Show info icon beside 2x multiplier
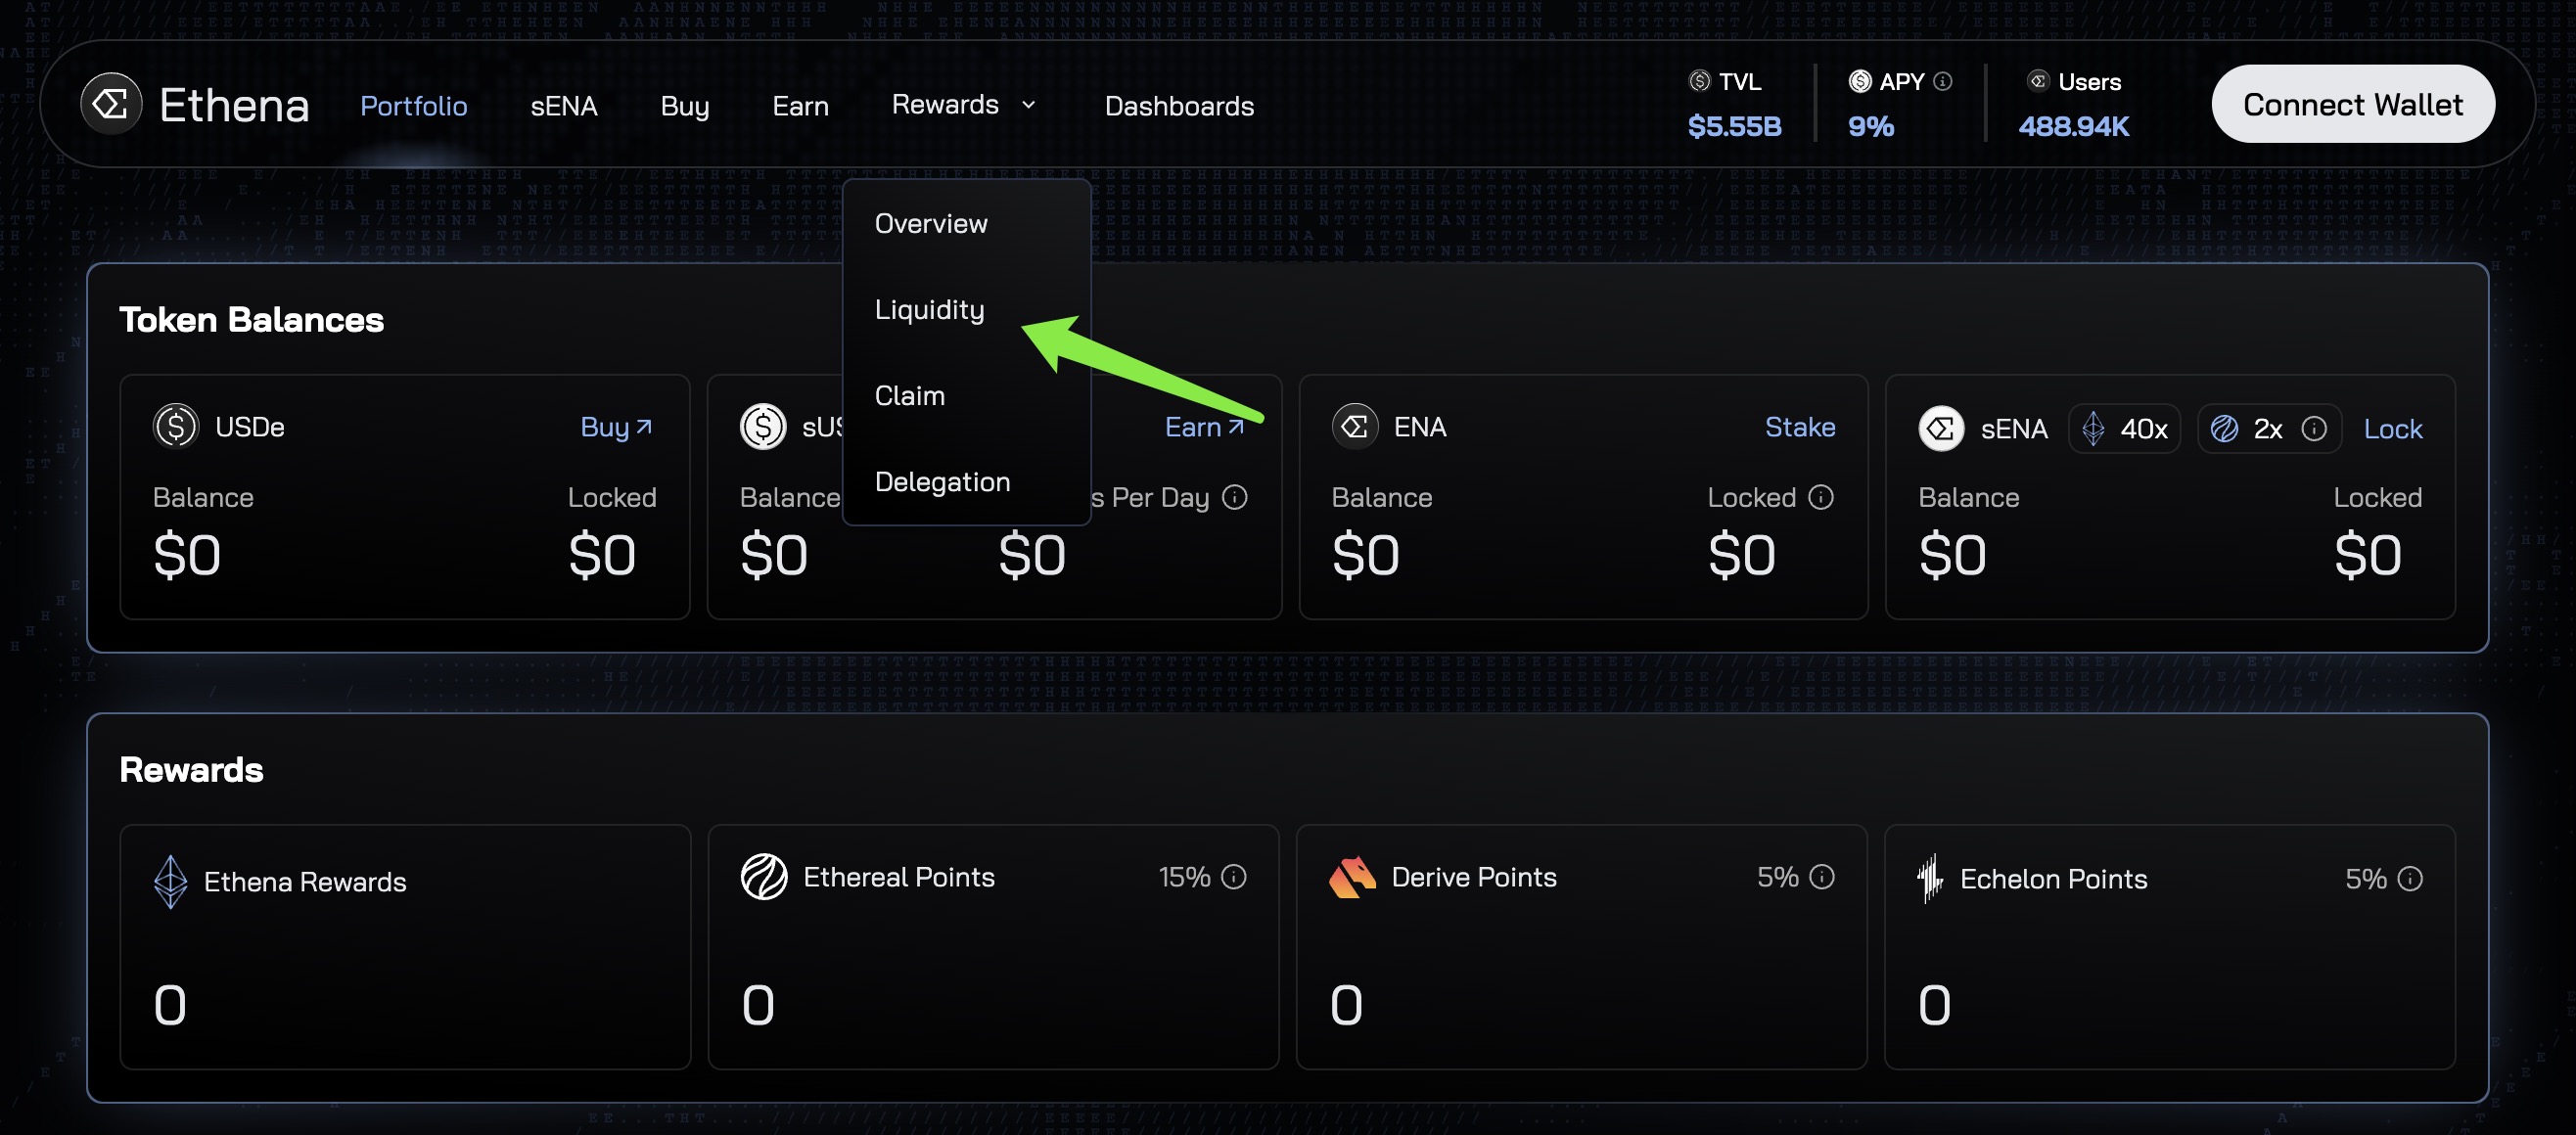This screenshot has width=2576, height=1135. tap(2313, 429)
